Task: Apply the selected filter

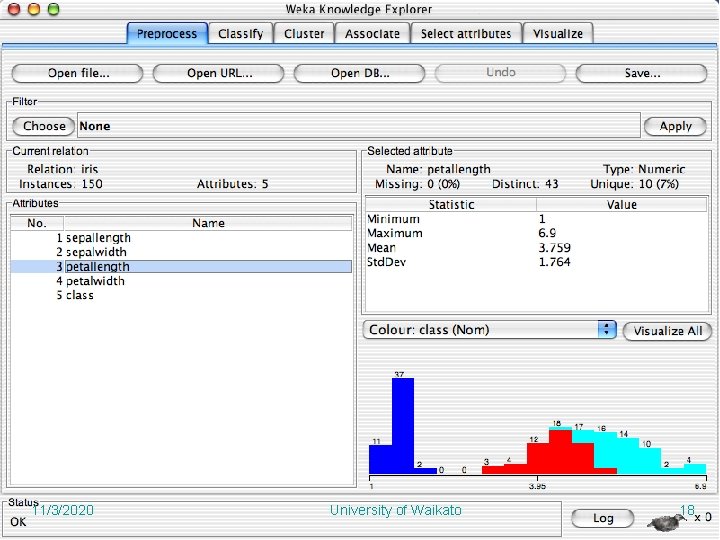Action: click(675, 126)
